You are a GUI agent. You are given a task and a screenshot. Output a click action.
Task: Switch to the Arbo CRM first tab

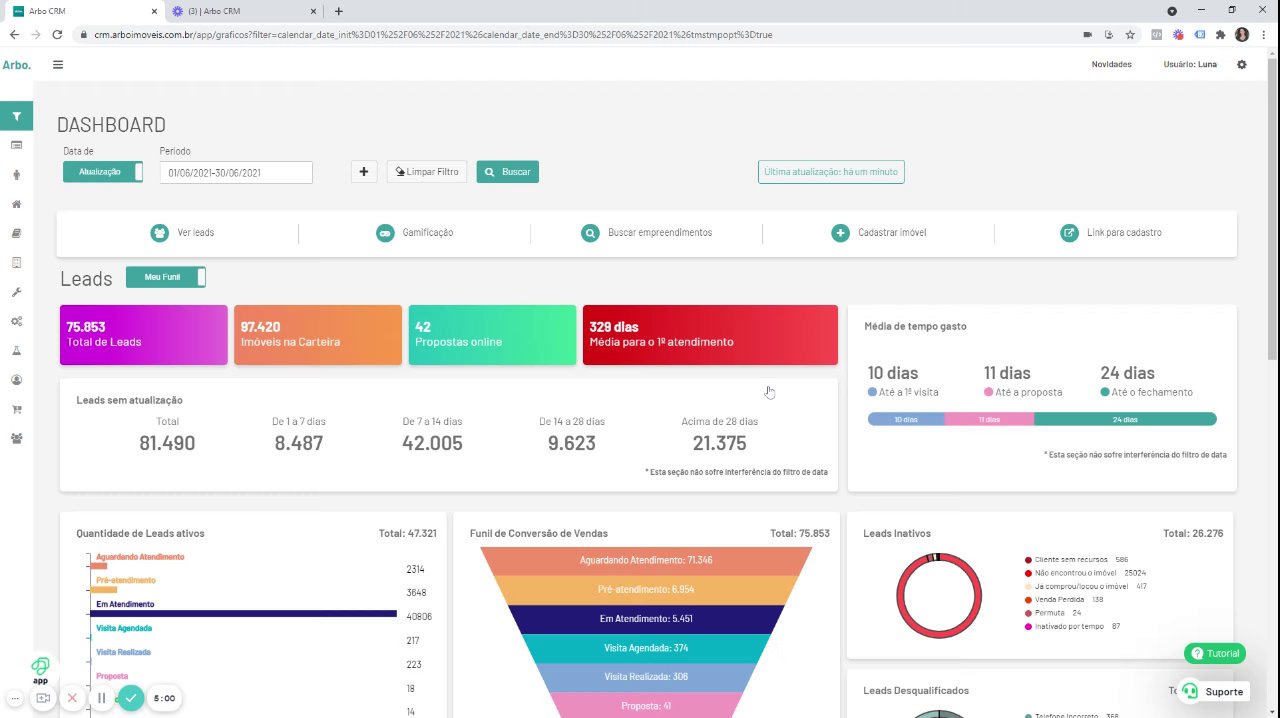pos(84,11)
